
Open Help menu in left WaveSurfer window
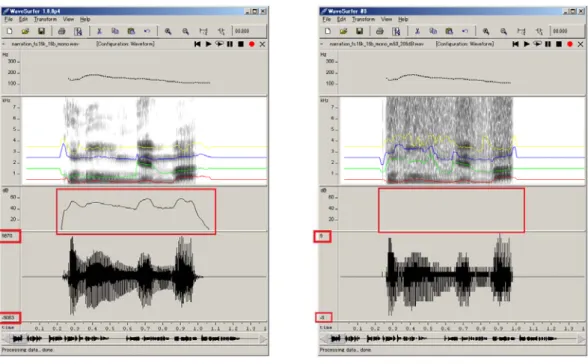pos(85,19)
